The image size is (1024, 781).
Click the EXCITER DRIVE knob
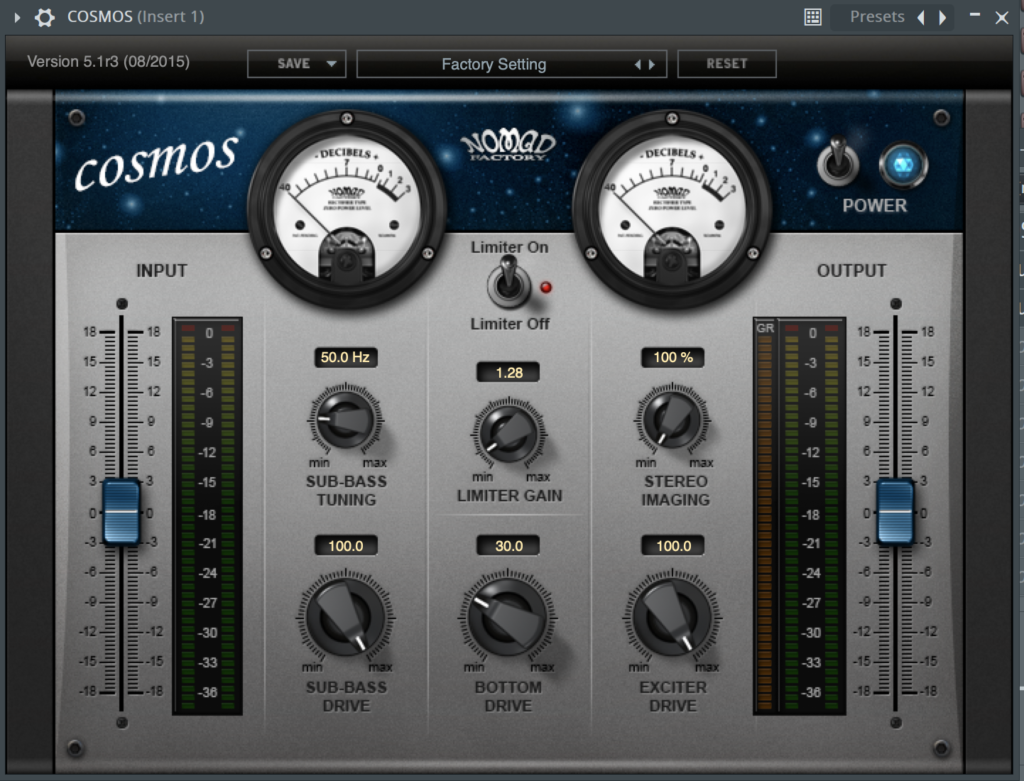tap(673, 616)
